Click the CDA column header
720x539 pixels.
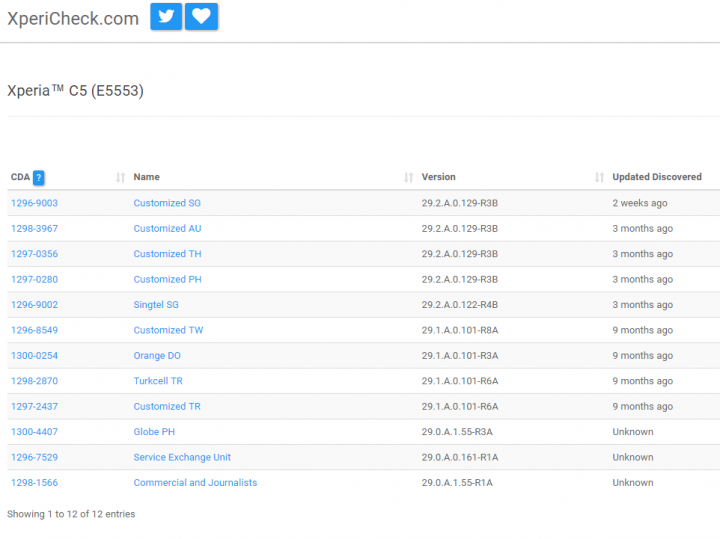(20, 177)
